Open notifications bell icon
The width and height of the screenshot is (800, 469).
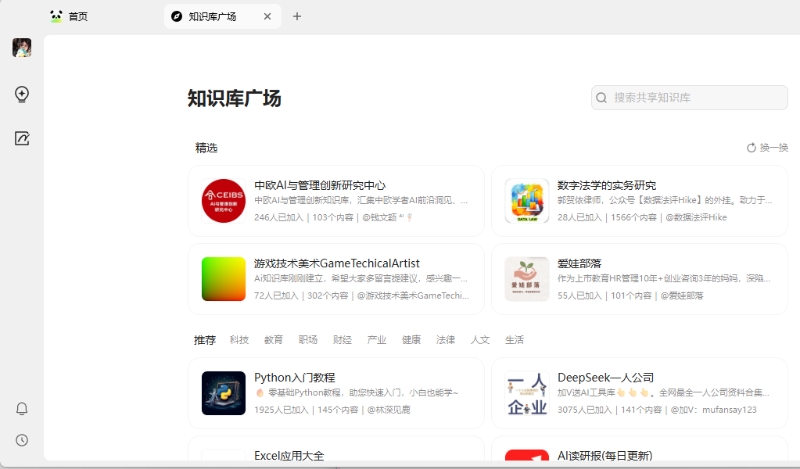pos(22,409)
